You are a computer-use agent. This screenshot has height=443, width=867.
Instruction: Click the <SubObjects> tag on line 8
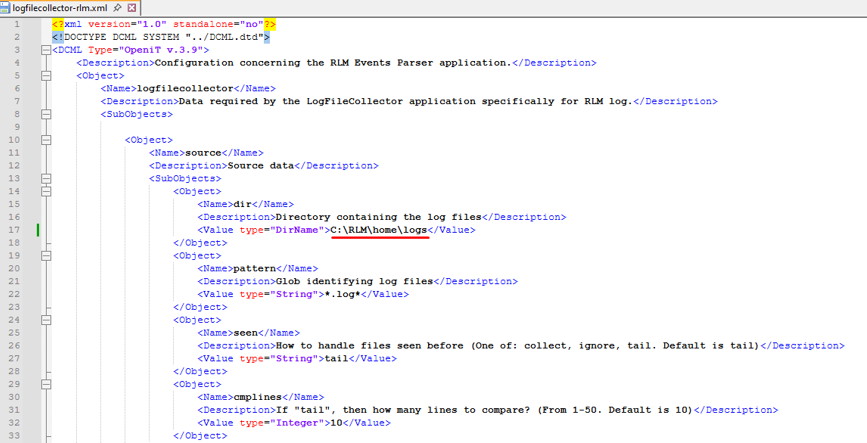tap(137, 114)
